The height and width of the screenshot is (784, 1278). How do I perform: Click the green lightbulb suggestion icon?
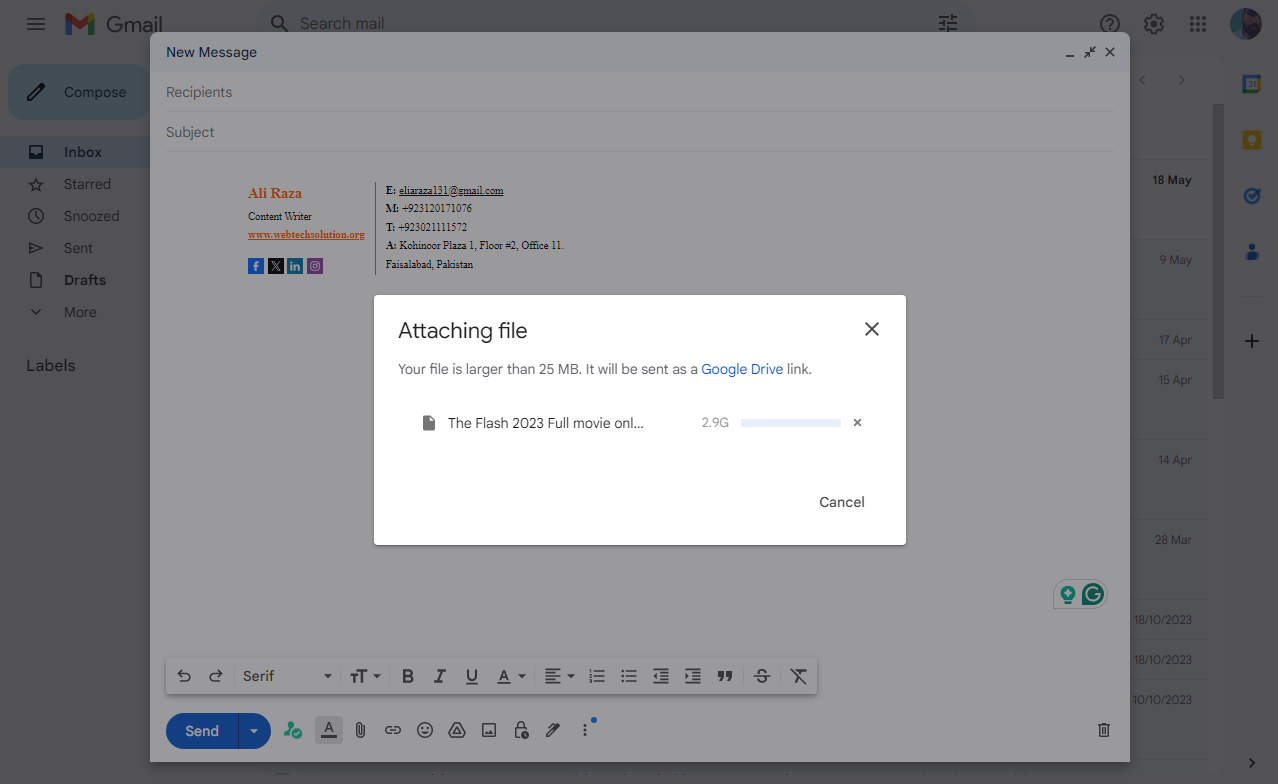(x=1068, y=594)
